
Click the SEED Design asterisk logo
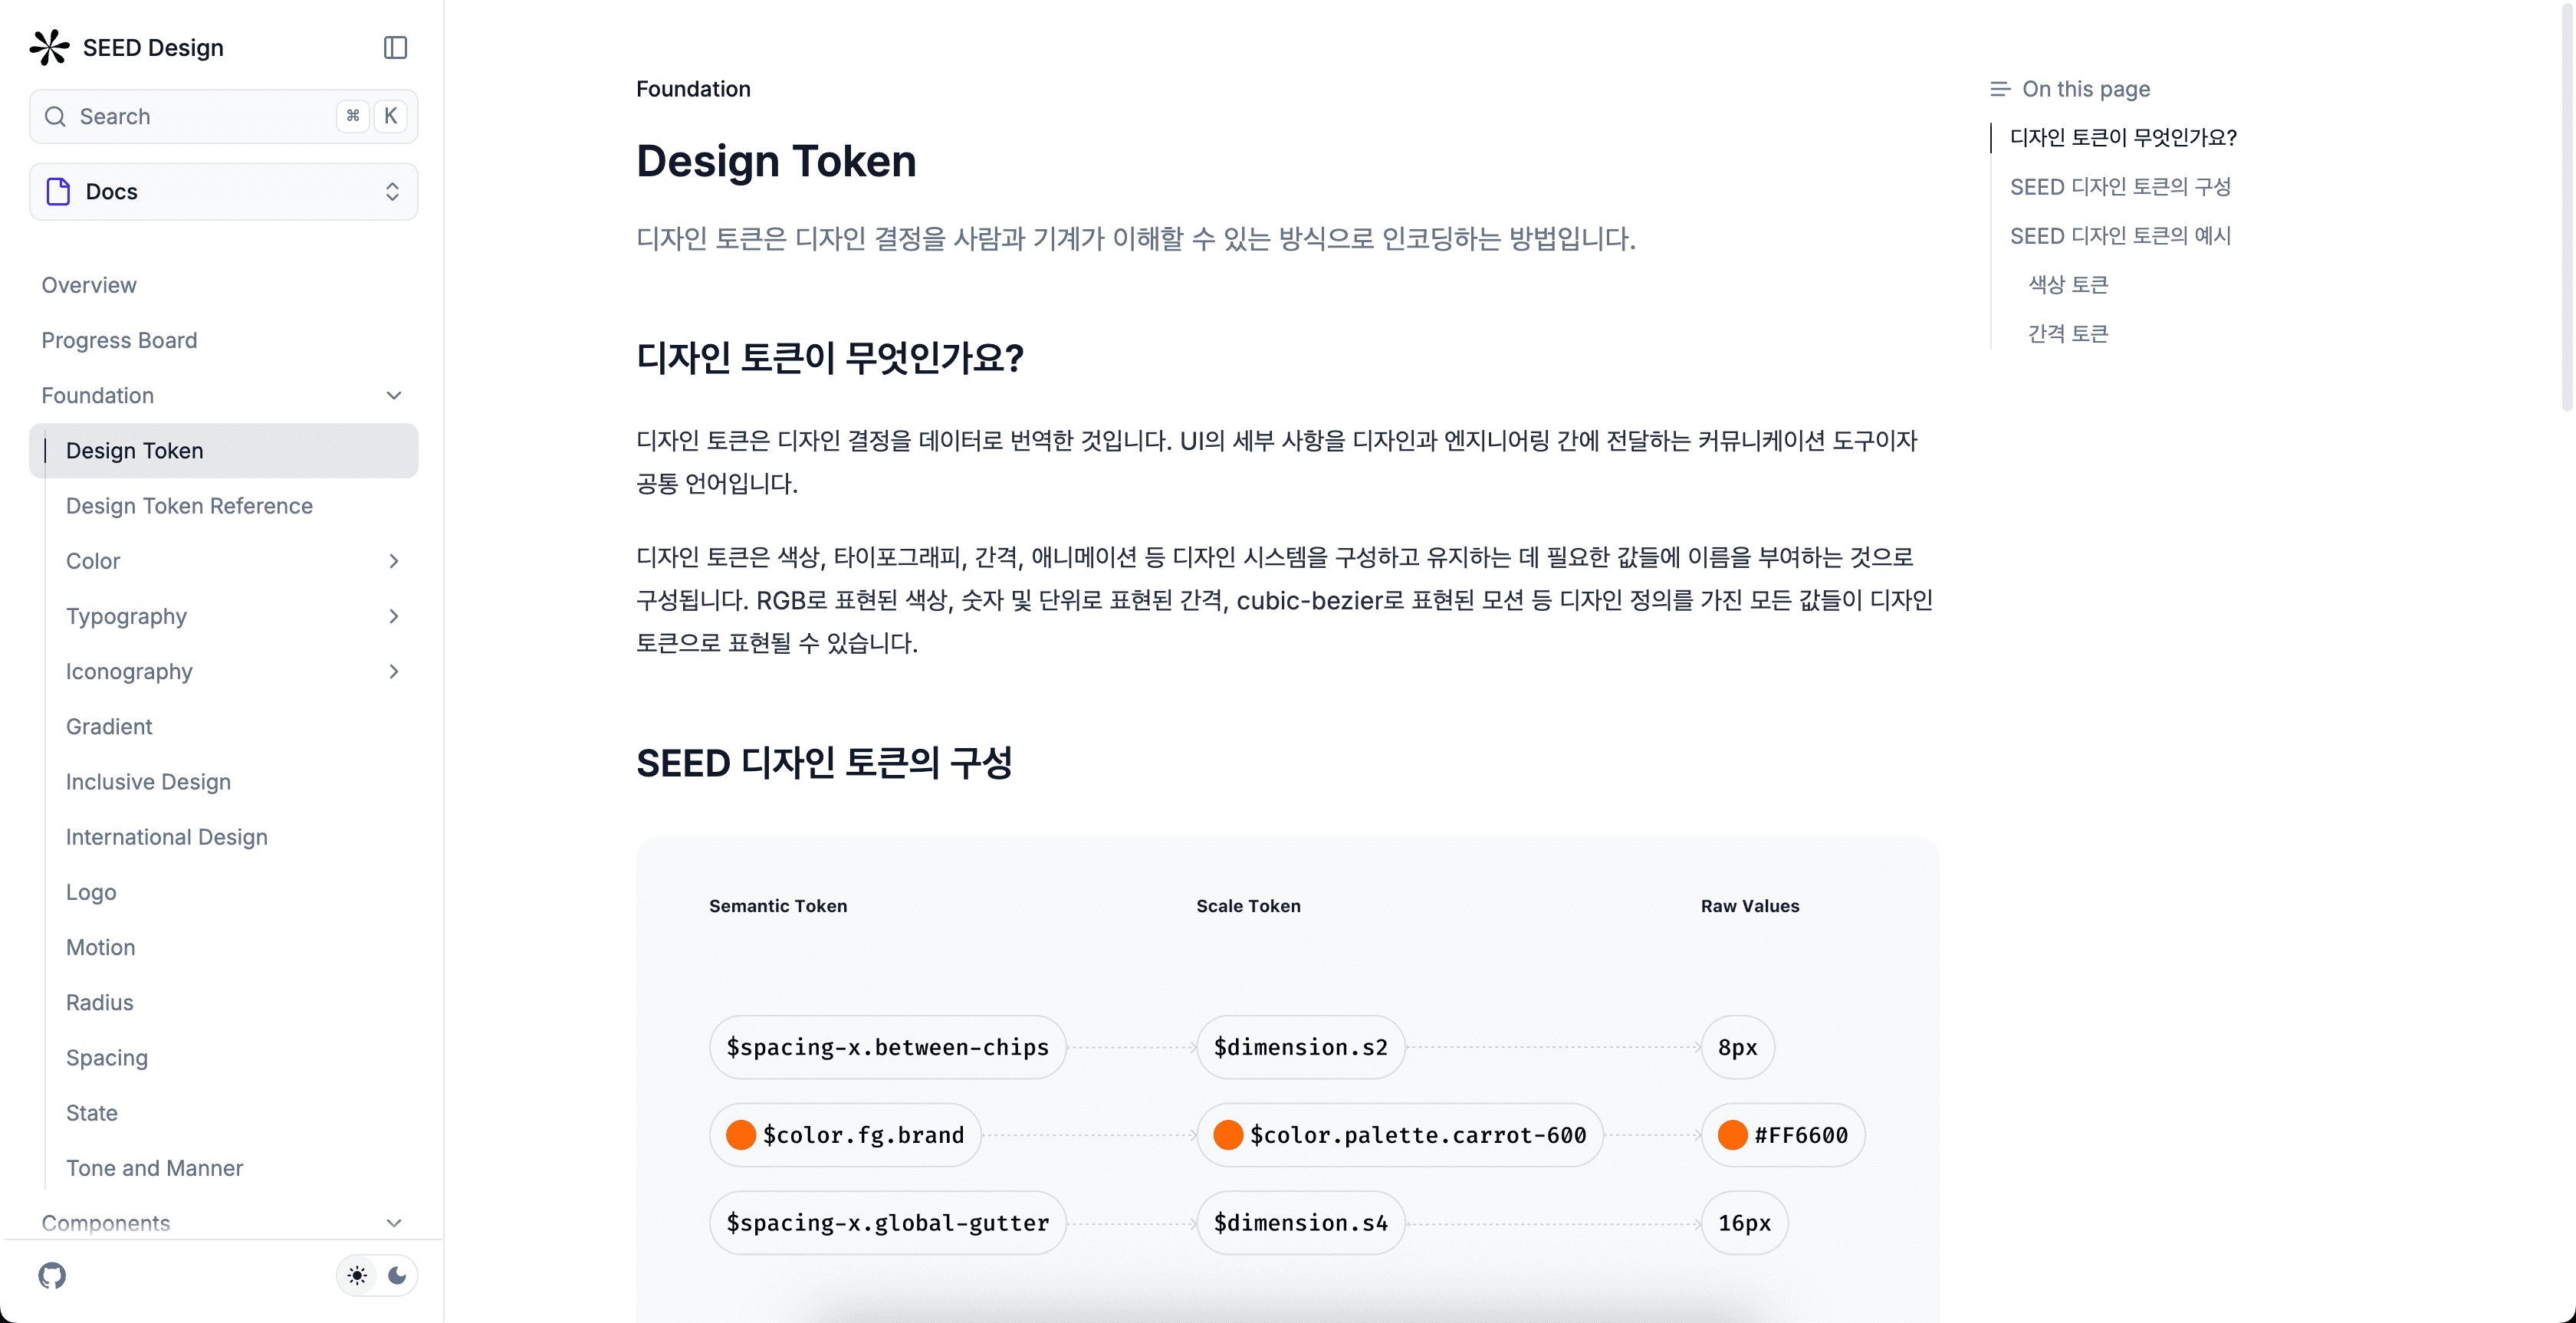(x=49, y=47)
